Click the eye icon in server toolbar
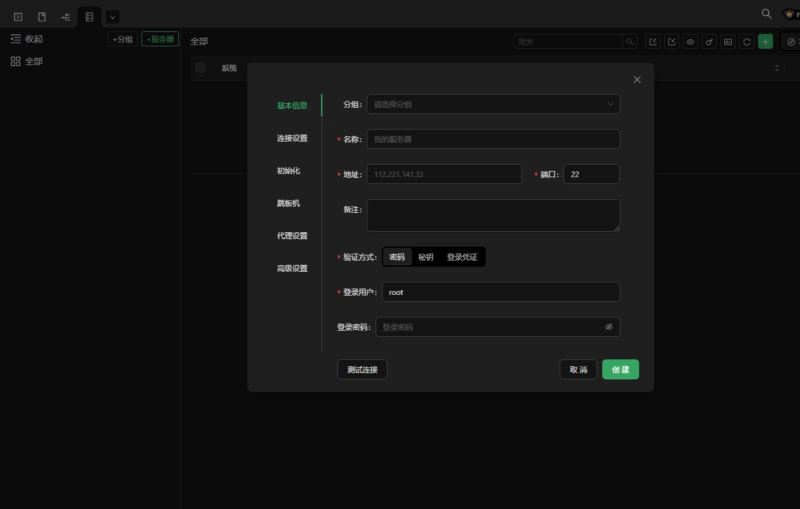 click(690, 42)
